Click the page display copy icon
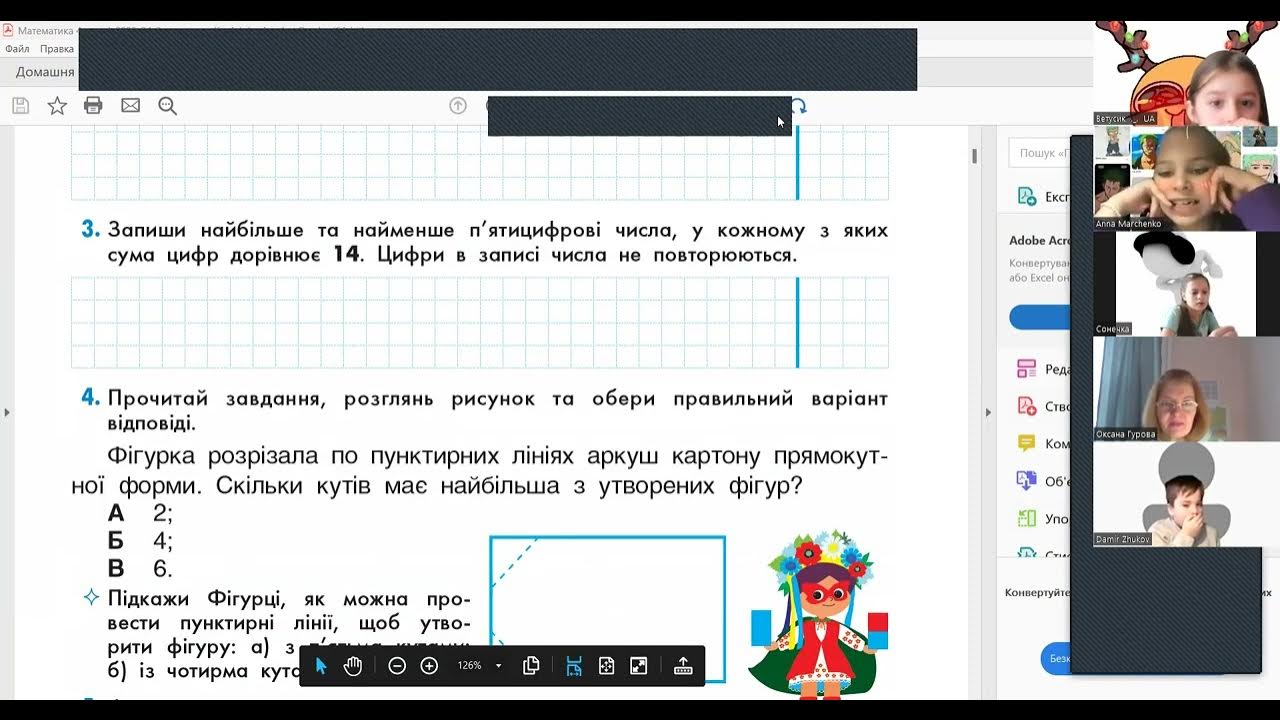Screen dimensions: 1280x720 pyautogui.click(x=531, y=666)
